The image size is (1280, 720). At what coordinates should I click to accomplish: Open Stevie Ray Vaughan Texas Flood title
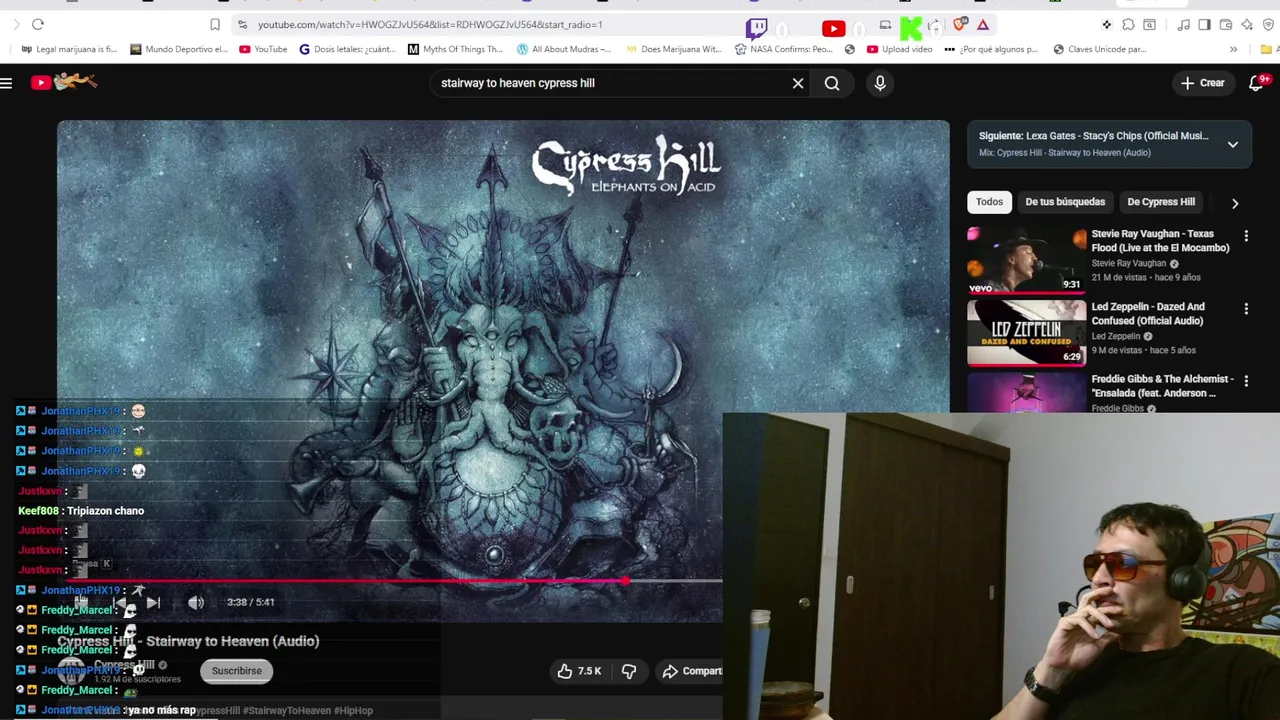tap(1160, 241)
